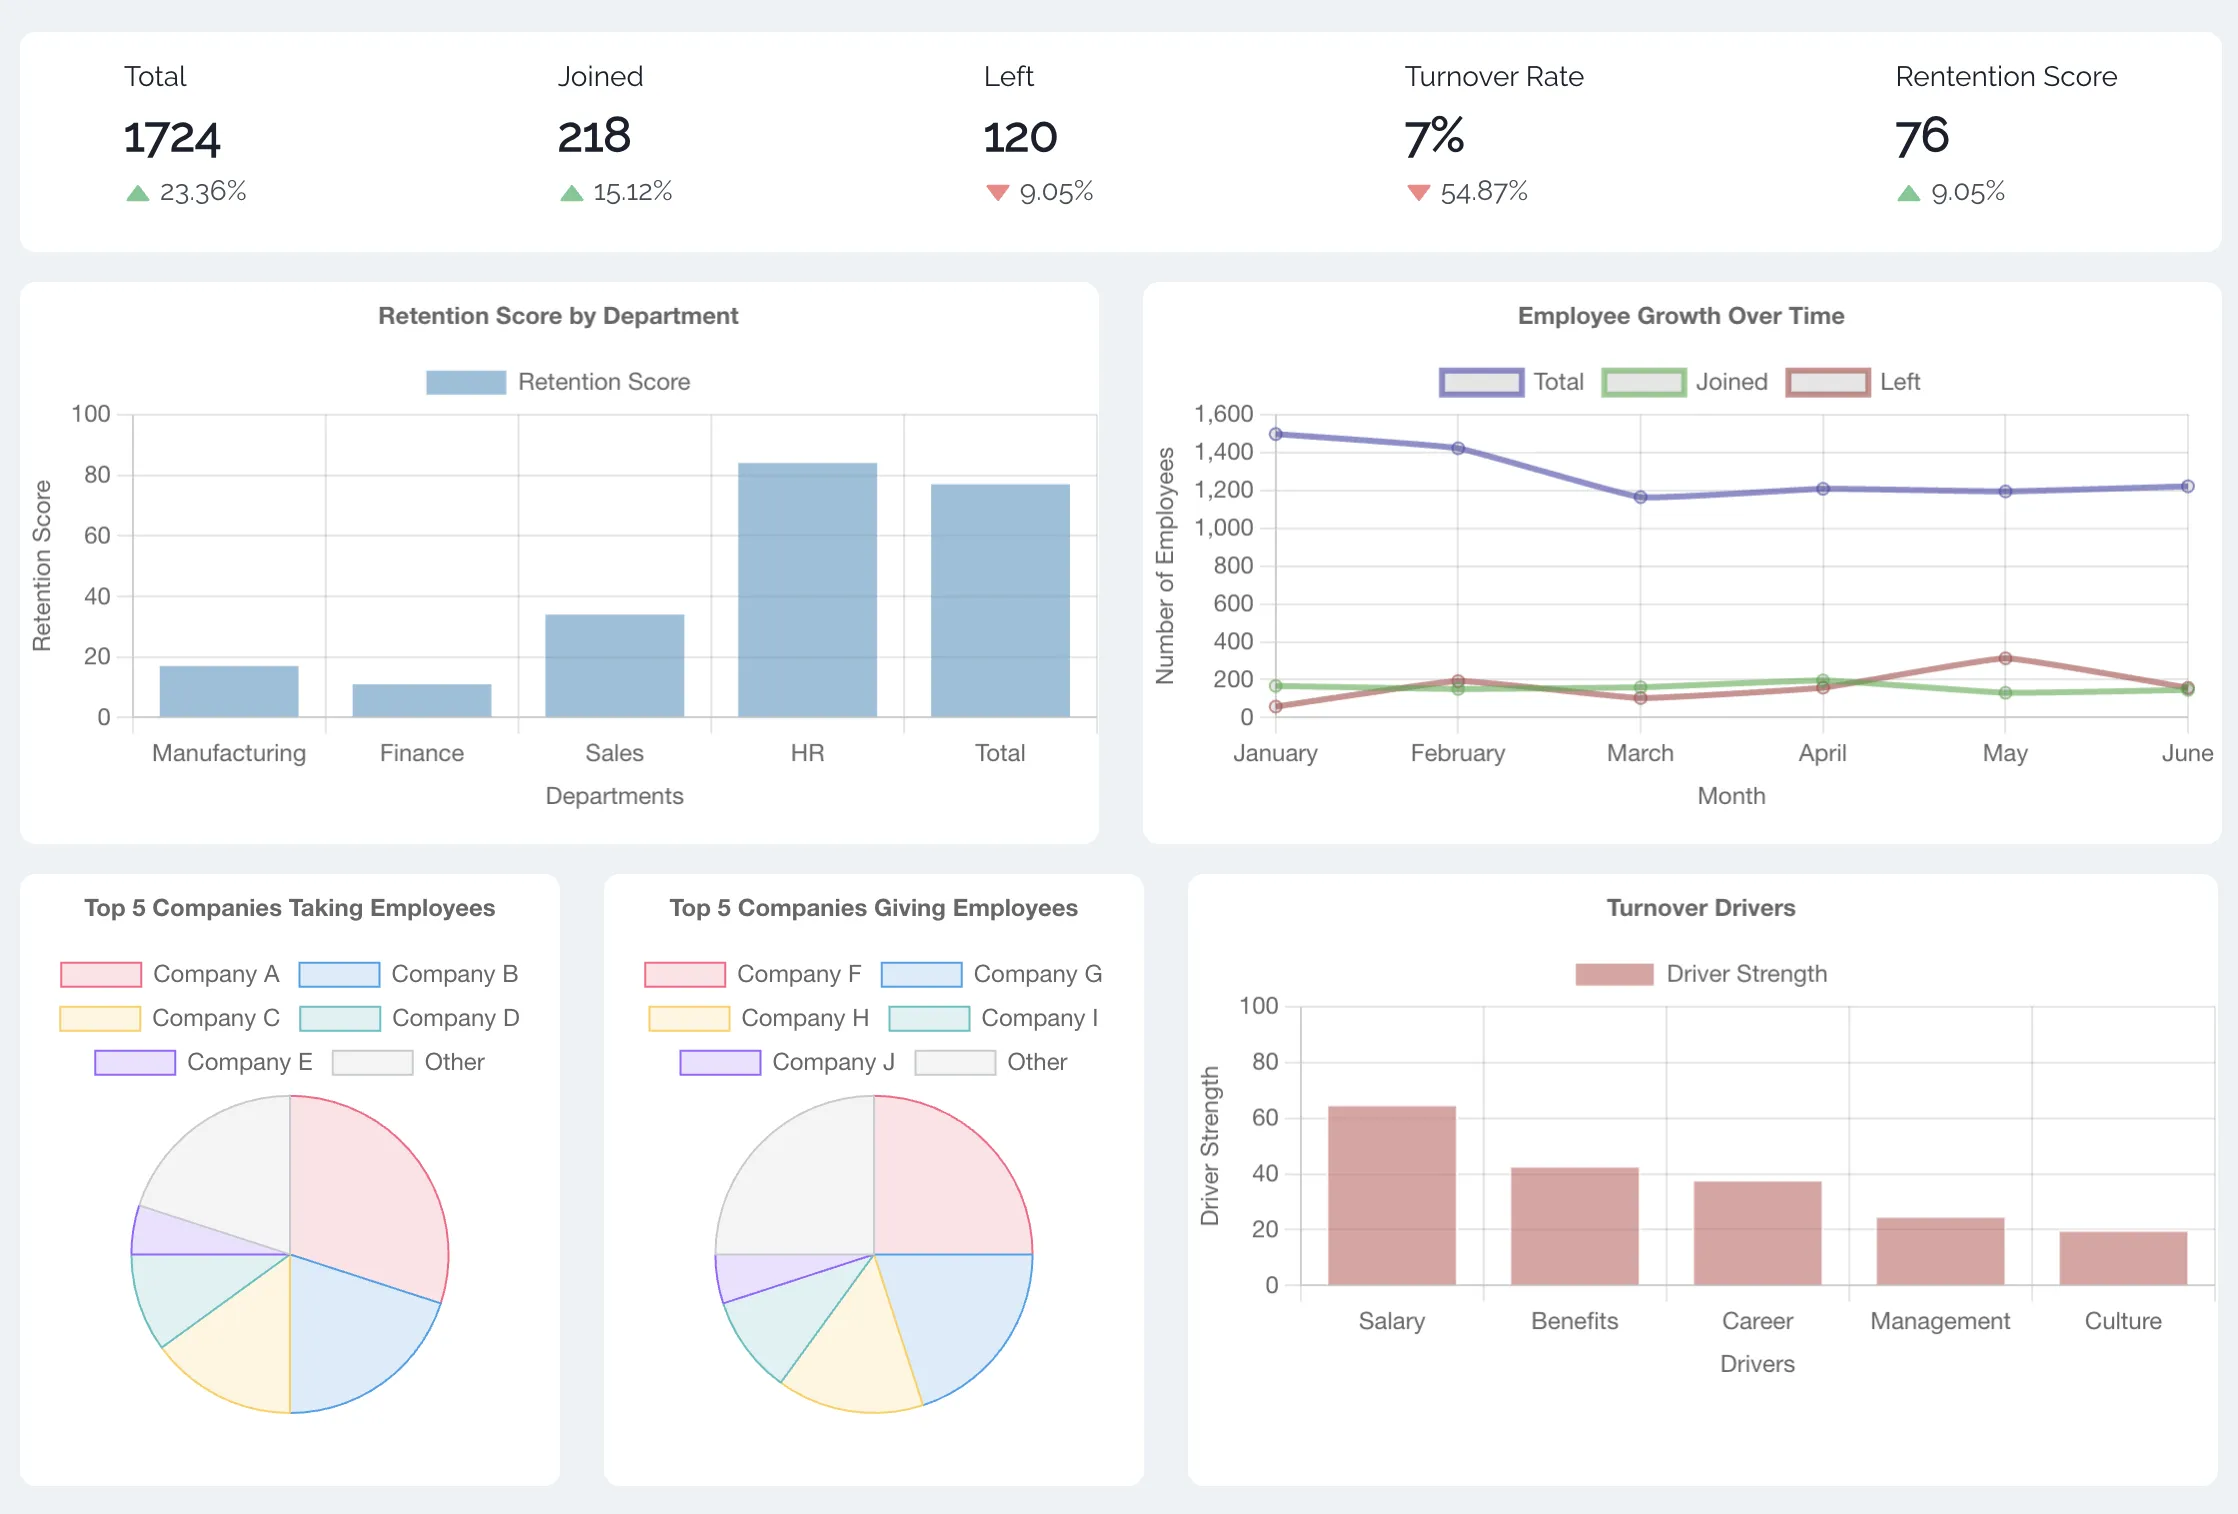Hide Company D in the taking pie legend
Viewport: 2238px width, 1514px height.
(340, 1018)
